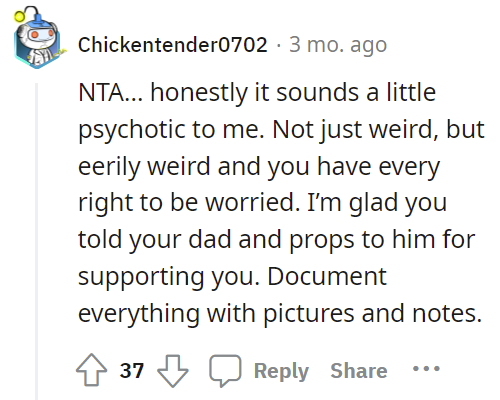The height and width of the screenshot is (400, 500).
Task: Open the three-dot more options menu
Action: coord(426,369)
